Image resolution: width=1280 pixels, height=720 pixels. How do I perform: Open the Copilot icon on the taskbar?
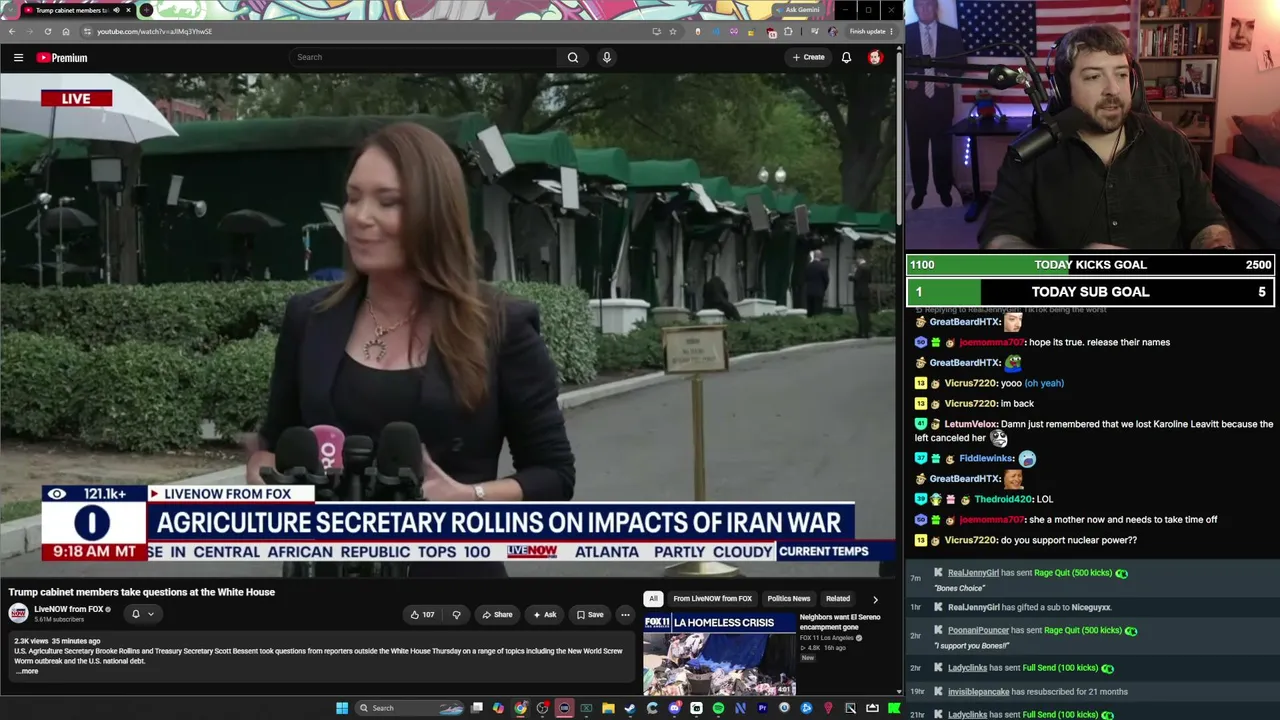pos(498,708)
